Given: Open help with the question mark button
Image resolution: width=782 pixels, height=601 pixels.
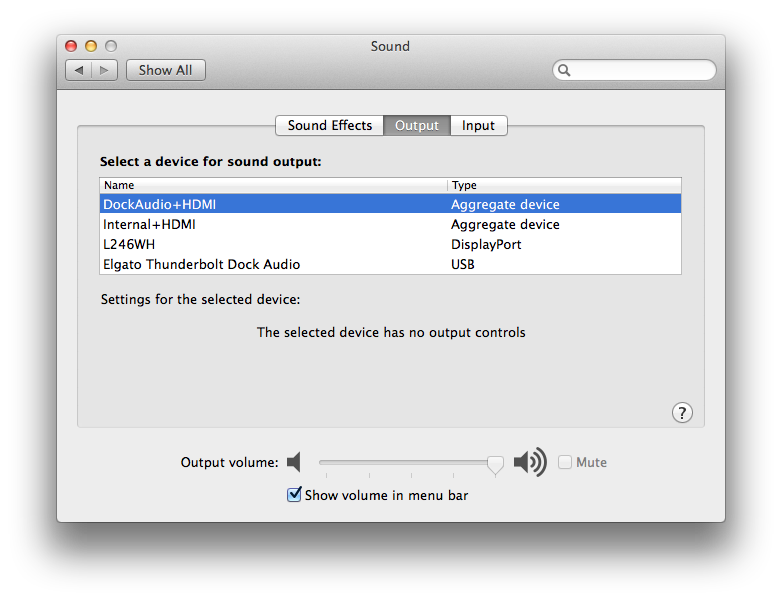Looking at the screenshot, I should (x=682, y=412).
